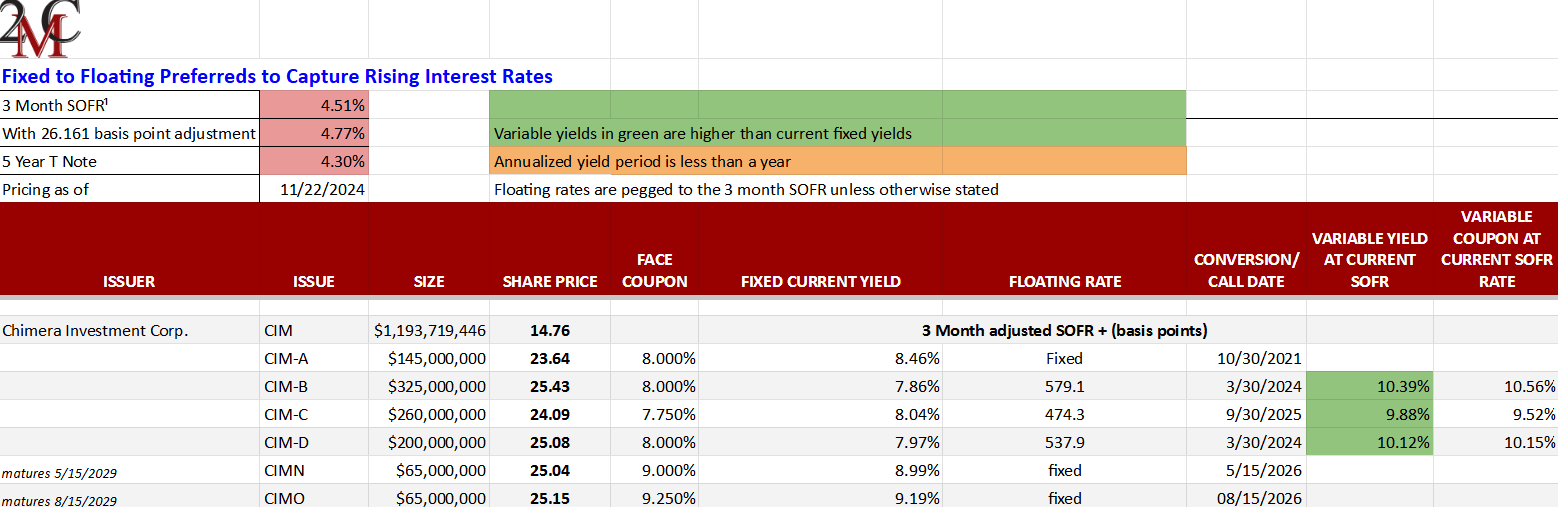Click green 10.12% variable yield cell

(x=1370, y=442)
